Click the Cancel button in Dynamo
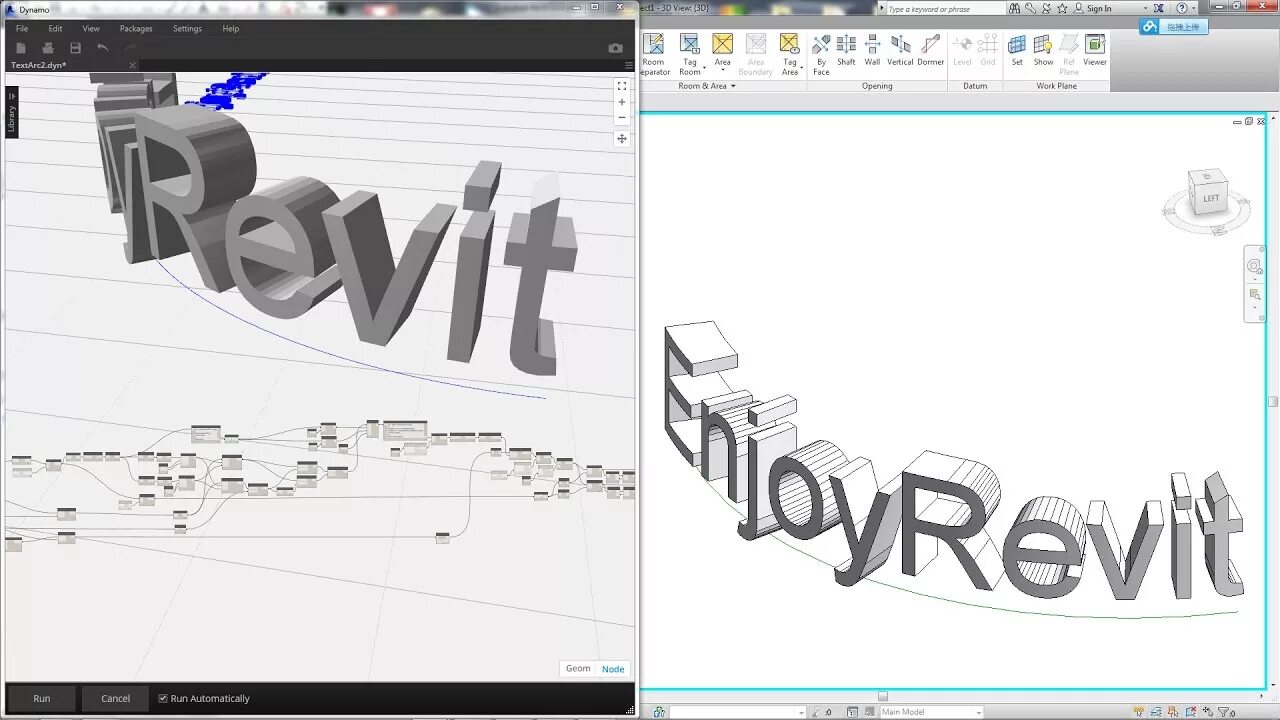 click(116, 698)
